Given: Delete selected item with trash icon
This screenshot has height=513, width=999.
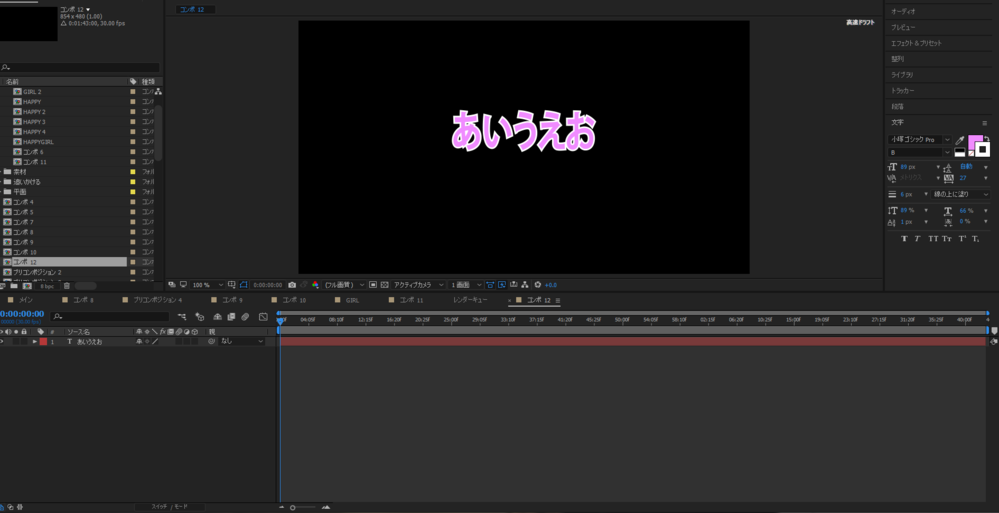Looking at the screenshot, I should click(66, 285).
